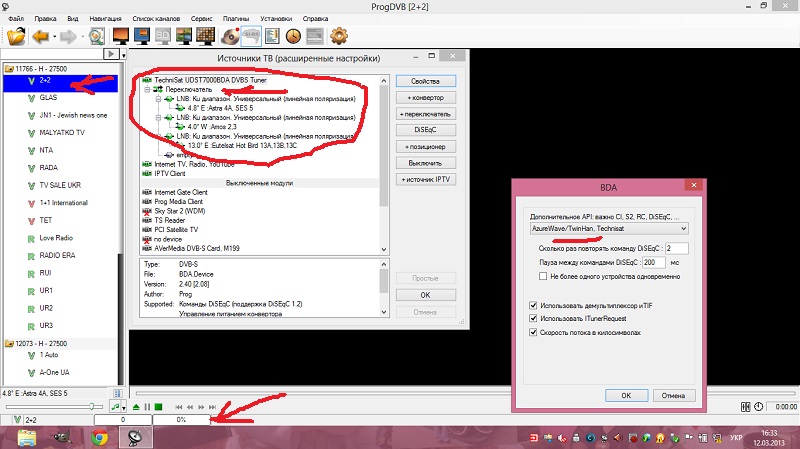Click the disc record icon in toolbar
Image resolution: width=800 pixels, height=449 pixels.
[x=229, y=38]
